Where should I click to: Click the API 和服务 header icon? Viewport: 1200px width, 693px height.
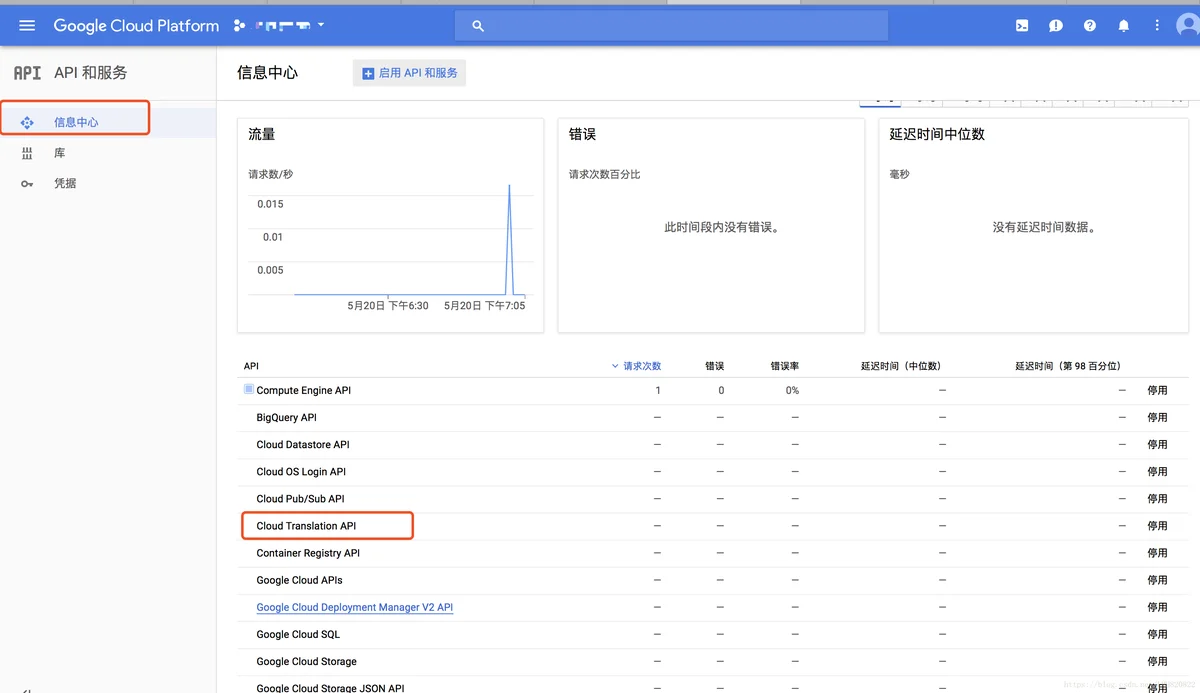click(x=27, y=73)
